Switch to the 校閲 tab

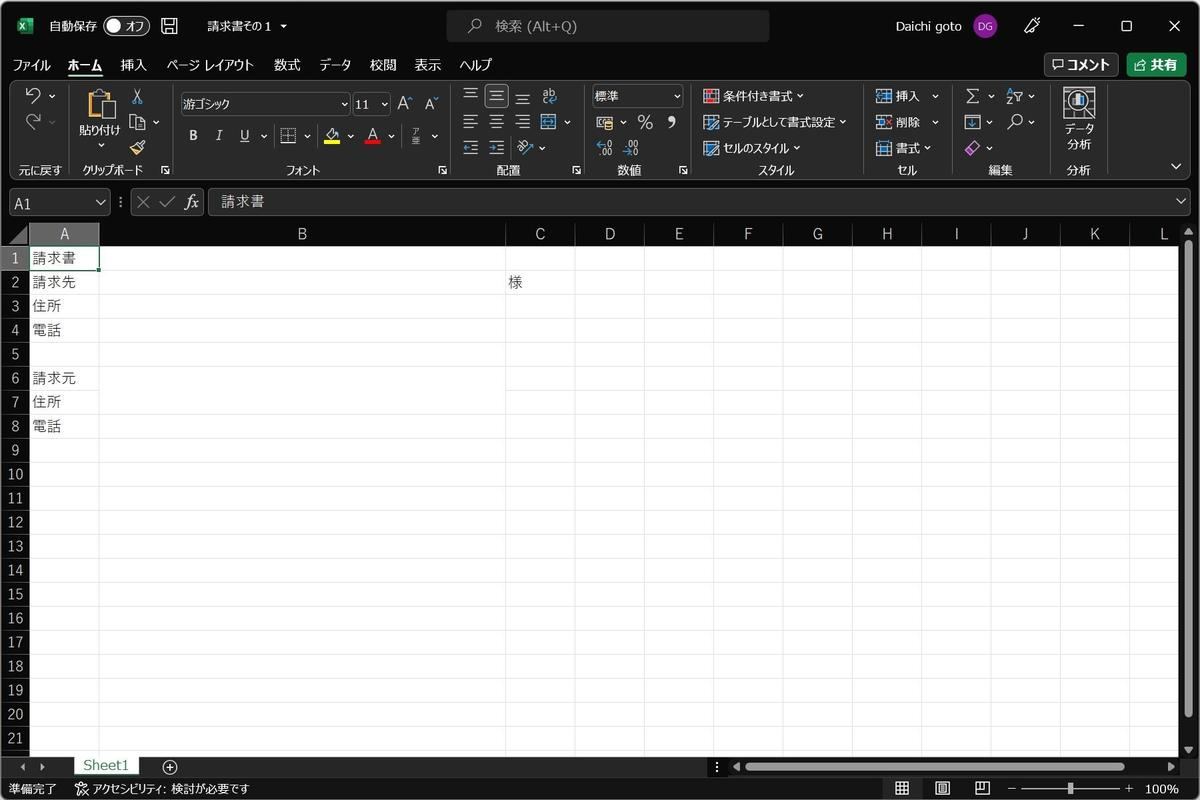coord(383,65)
